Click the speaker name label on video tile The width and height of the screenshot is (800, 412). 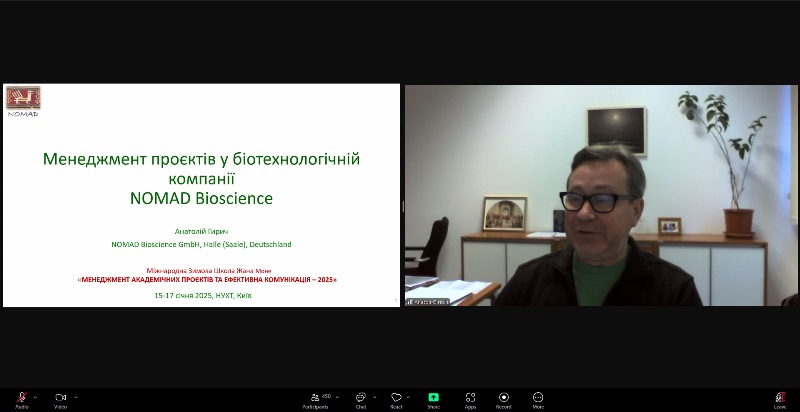tap(428, 302)
